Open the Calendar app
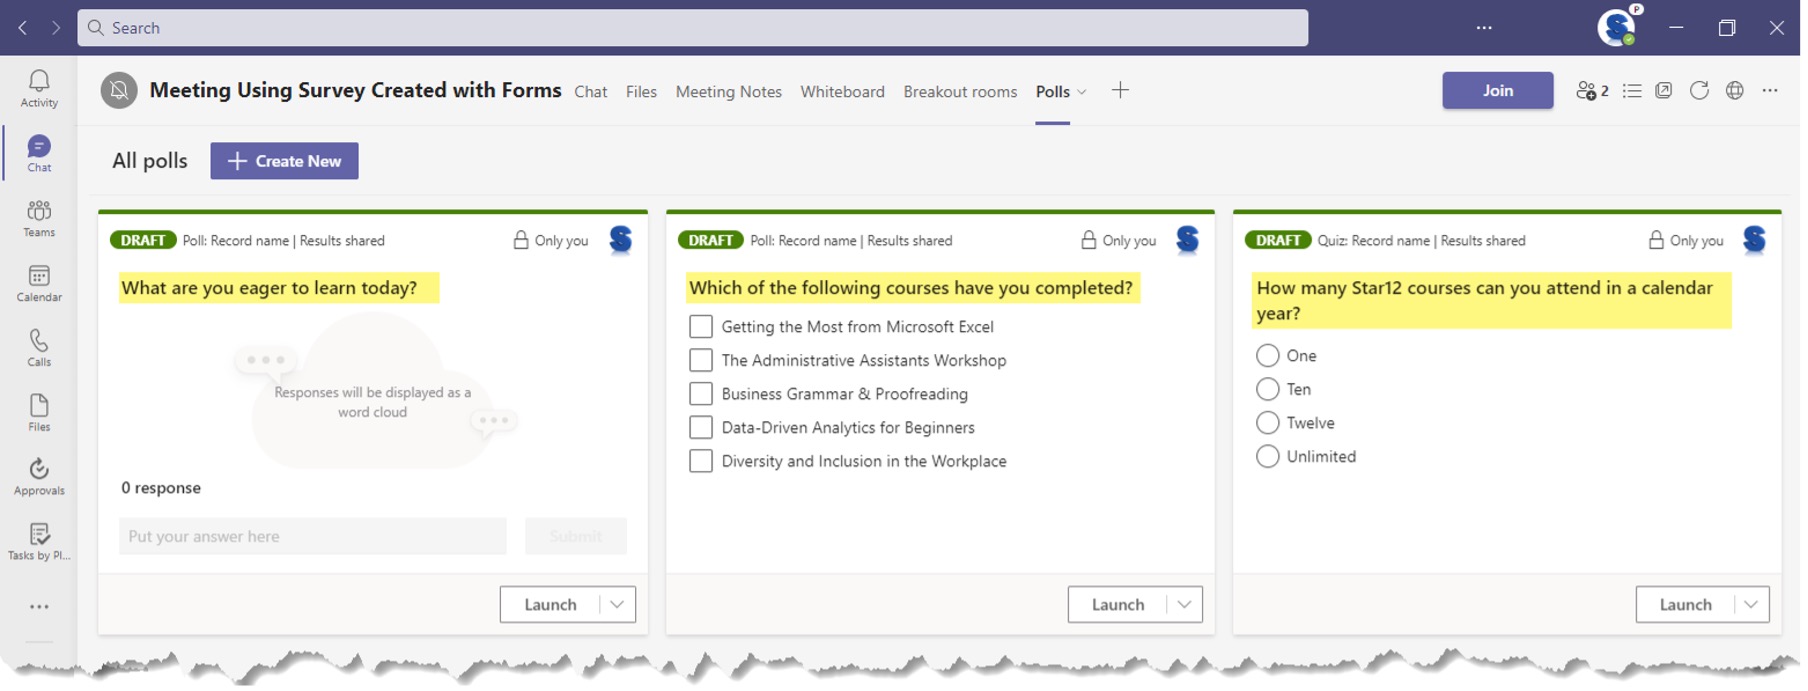The height and width of the screenshot is (691, 1808). click(39, 284)
